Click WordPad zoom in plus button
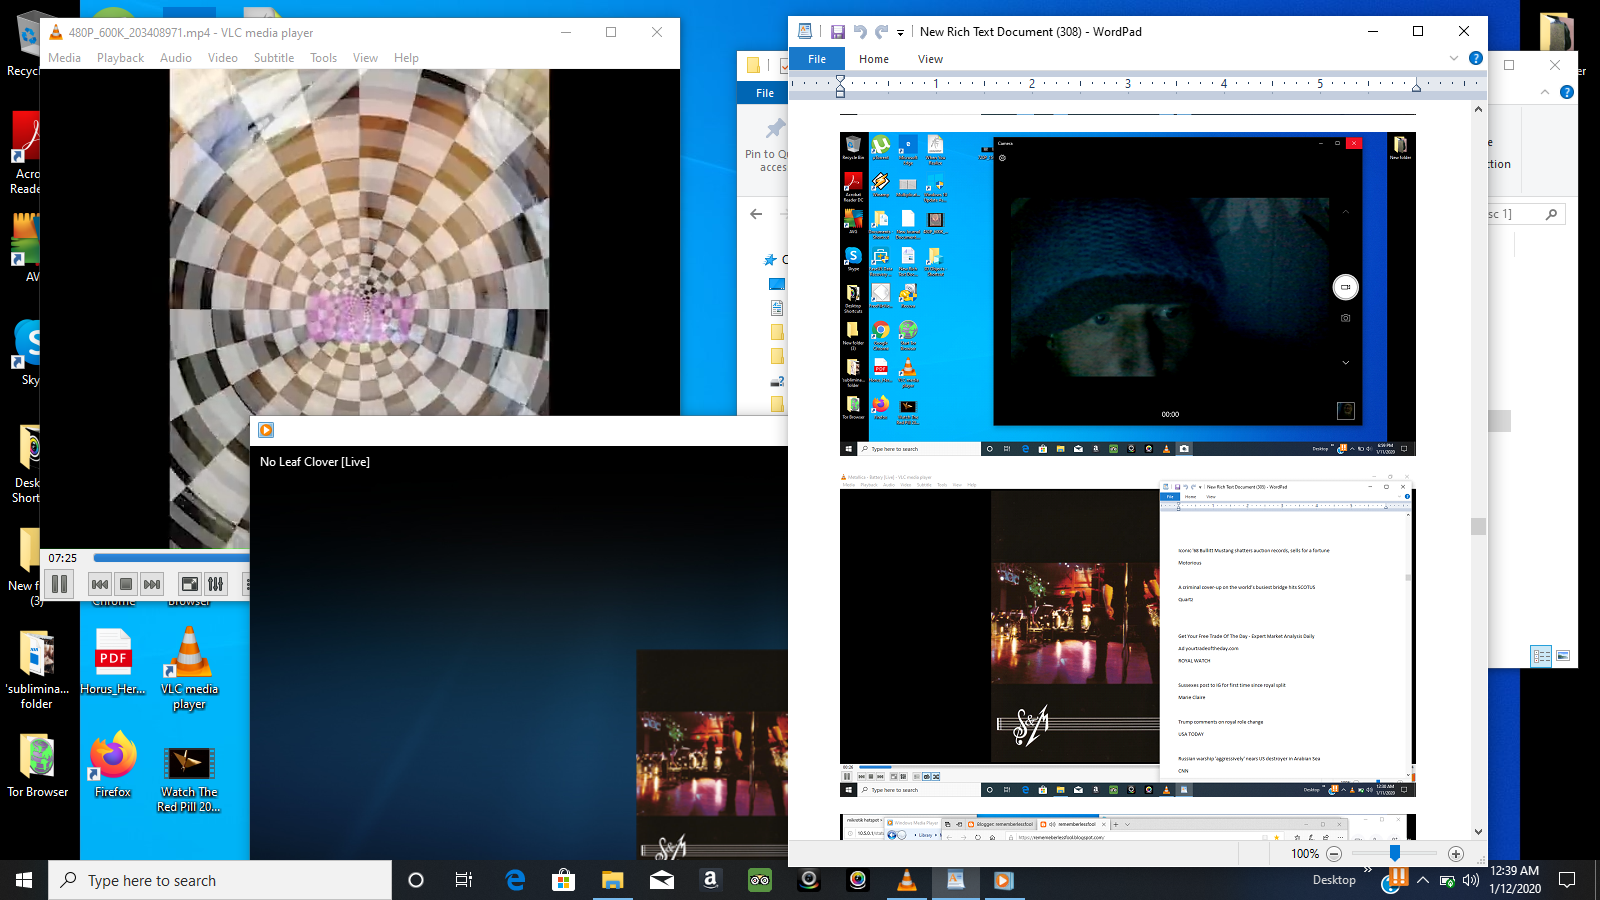This screenshot has height=900, width=1600. [x=1456, y=853]
